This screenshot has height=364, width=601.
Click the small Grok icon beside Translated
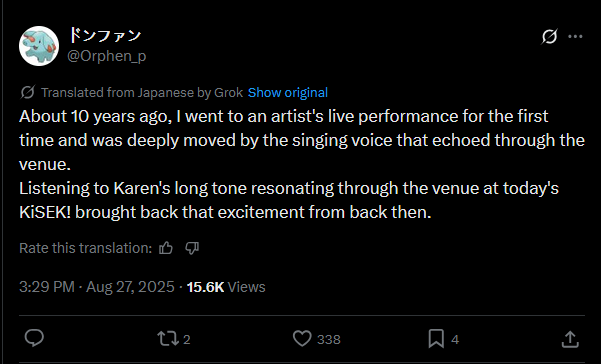click(x=28, y=92)
